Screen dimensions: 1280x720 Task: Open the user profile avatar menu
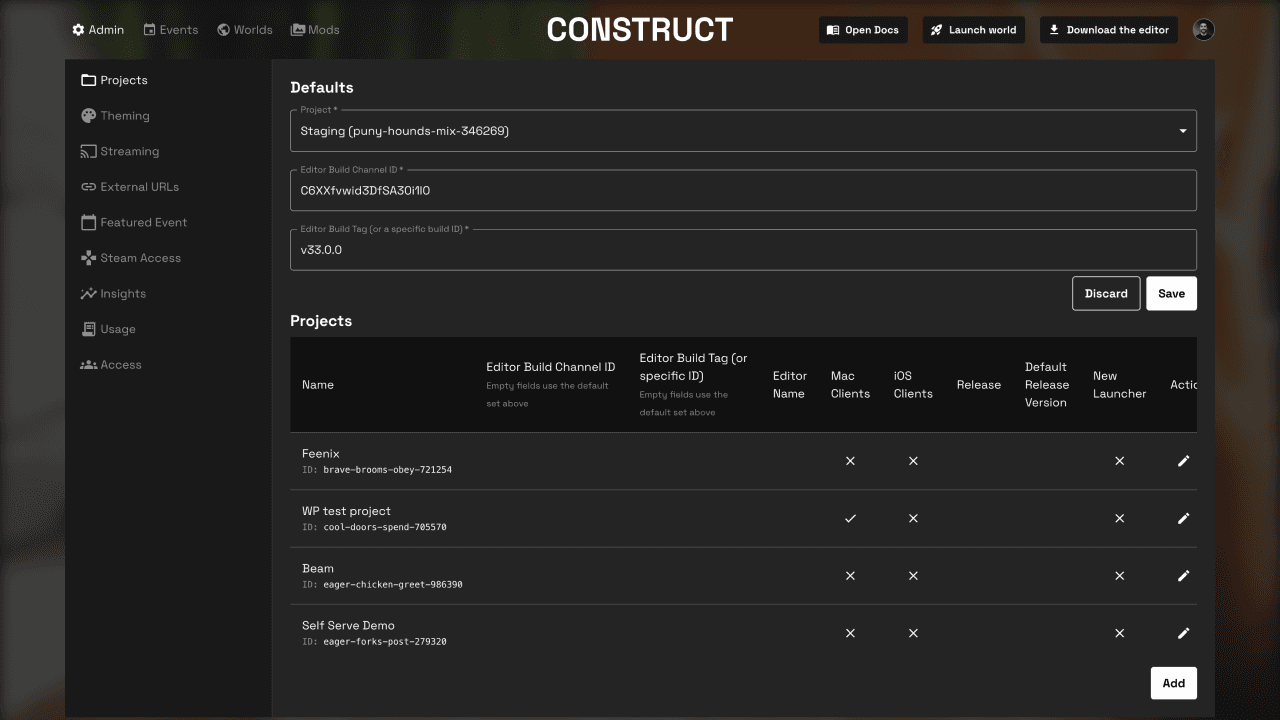point(1203,29)
